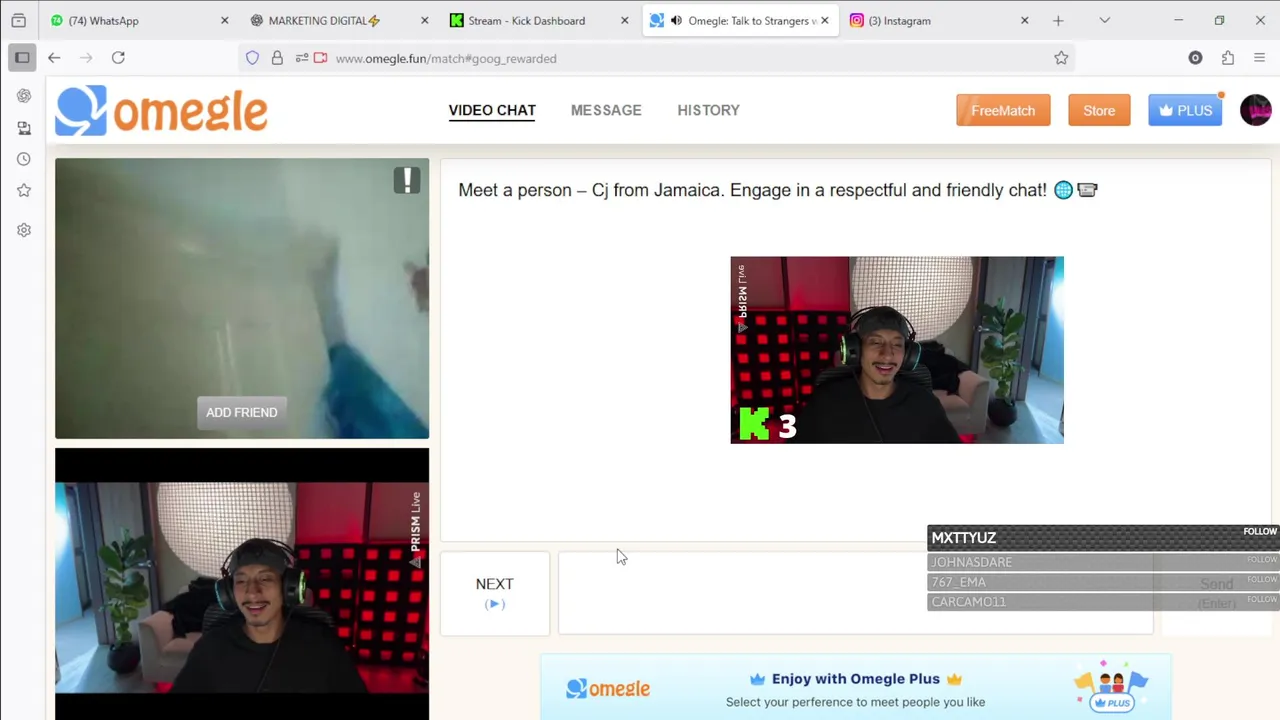Open the Firefox View icon
Viewport: 1280px width, 720px height.
click(x=18, y=20)
